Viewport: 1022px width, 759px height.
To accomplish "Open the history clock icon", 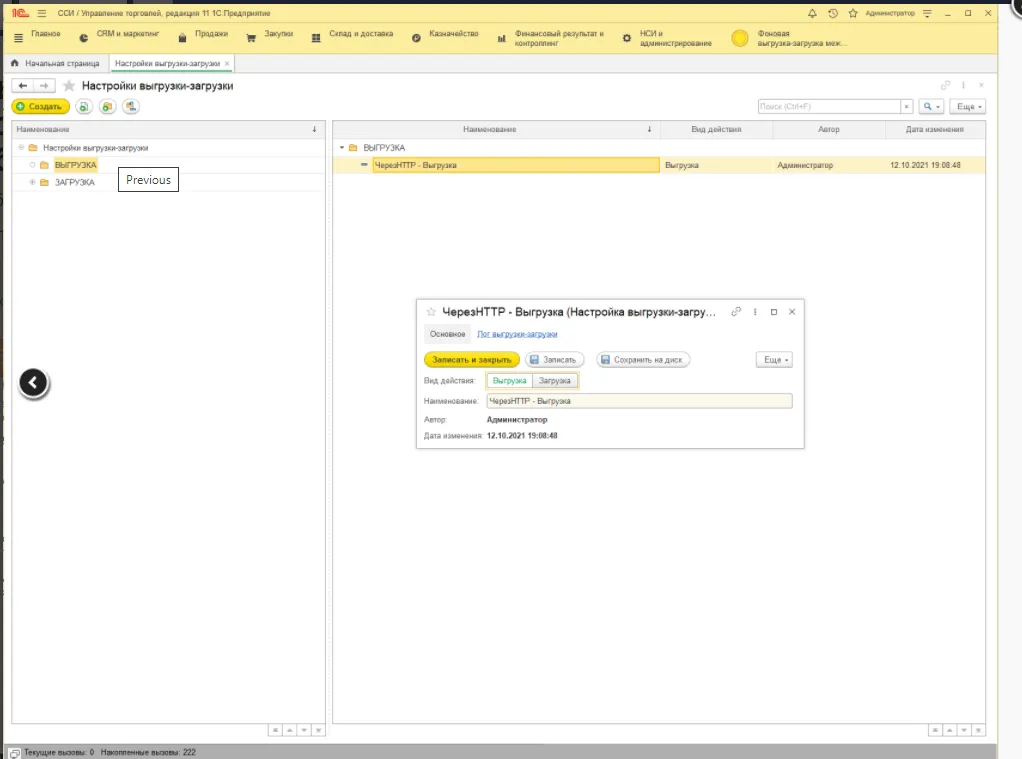I will [x=832, y=13].
